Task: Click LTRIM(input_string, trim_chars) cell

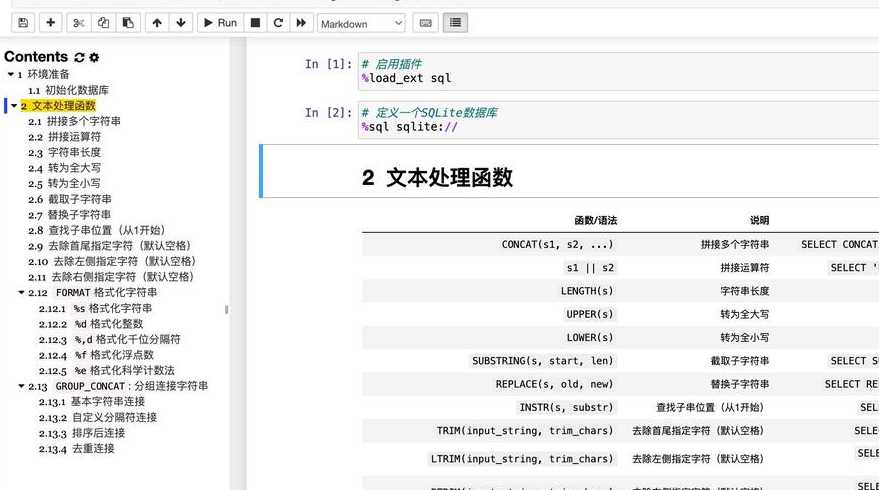Action: [x=522, y=459]
